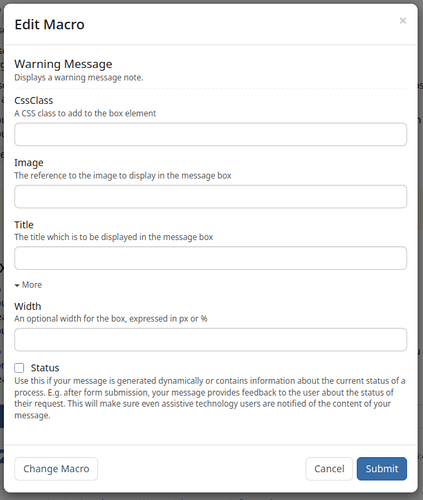This screenshot has width=423, height=500.
Task: Click the 'Displays a warning message note' text
Action: 79,78
